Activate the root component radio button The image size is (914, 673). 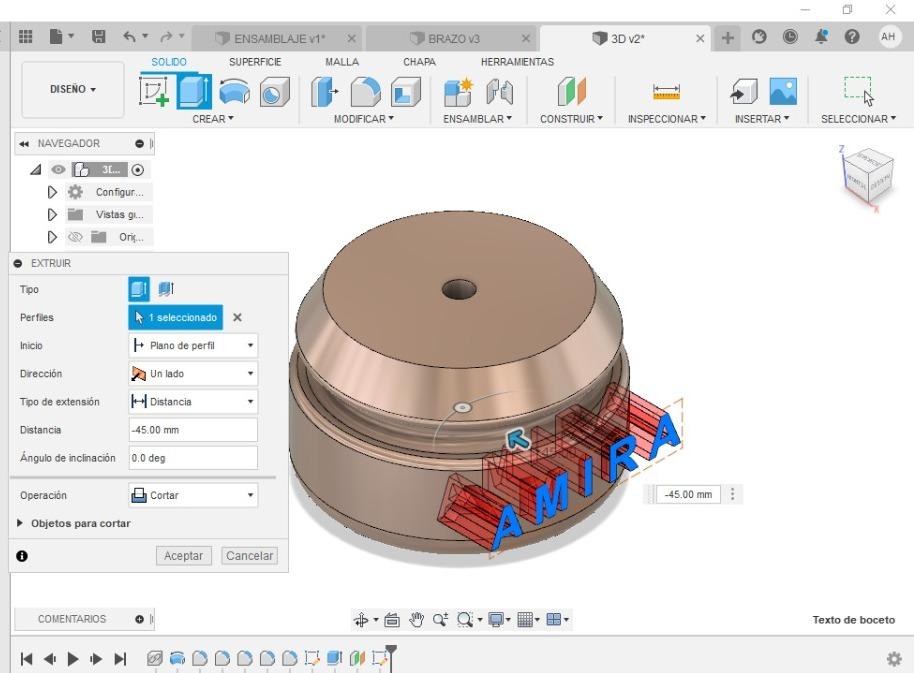coord(138,170)
